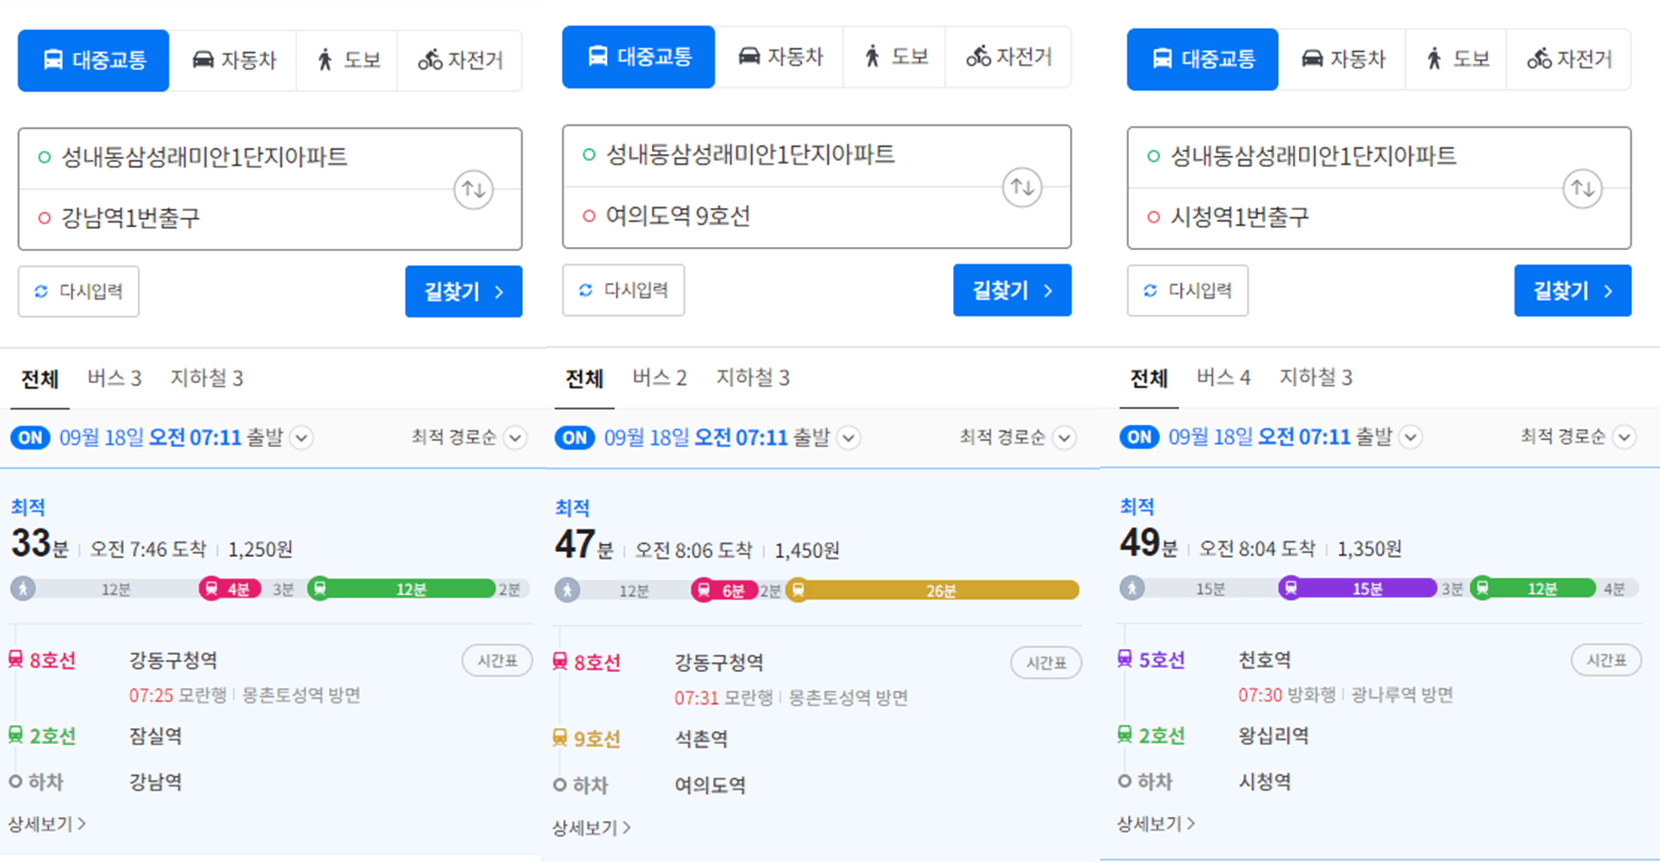Click 길찾기 button in 시청역1번출구 panel
Screen dimensions: 1660x862
tap(1572, 291)
